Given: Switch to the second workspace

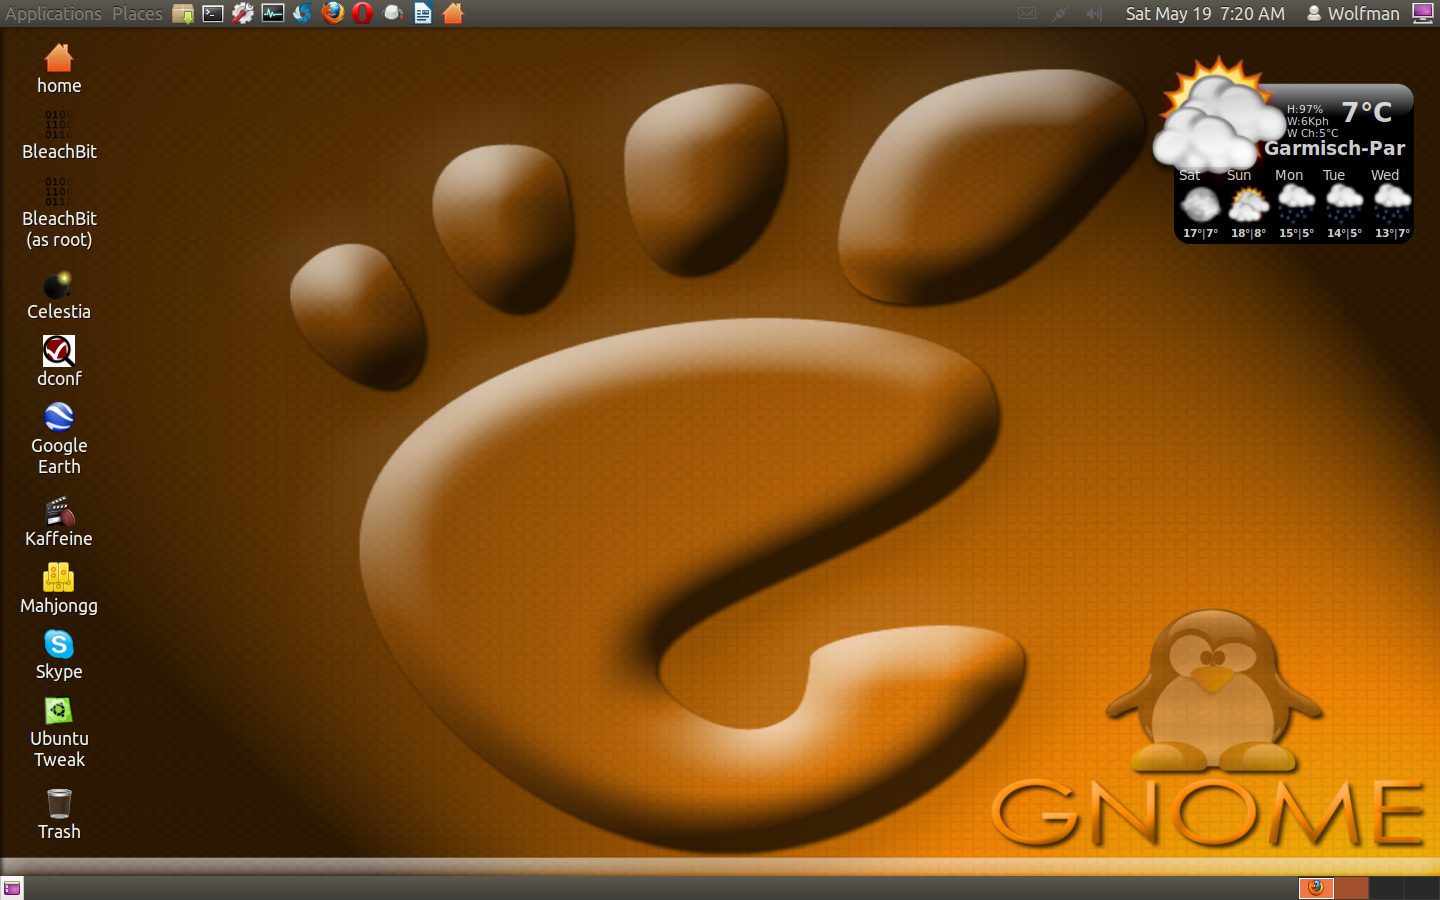Looking at the screenshot, I should coord(1351,888).
